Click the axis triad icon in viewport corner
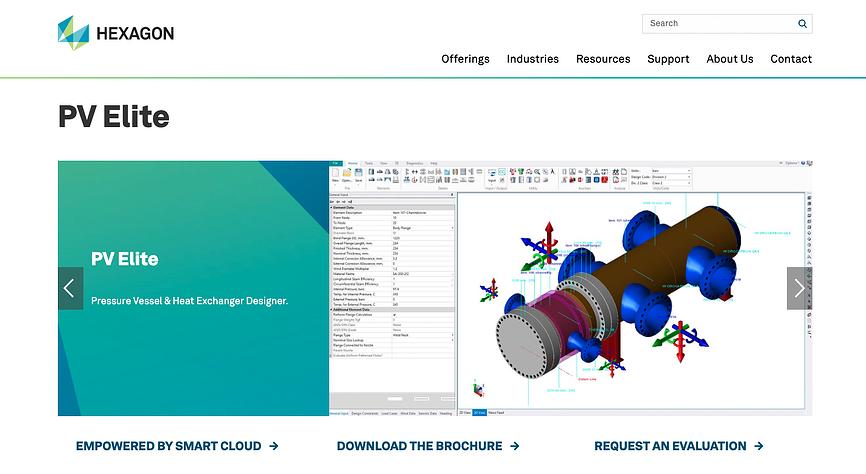The width and height of the screenshot is (866, 474). click(x=478, y=388)
